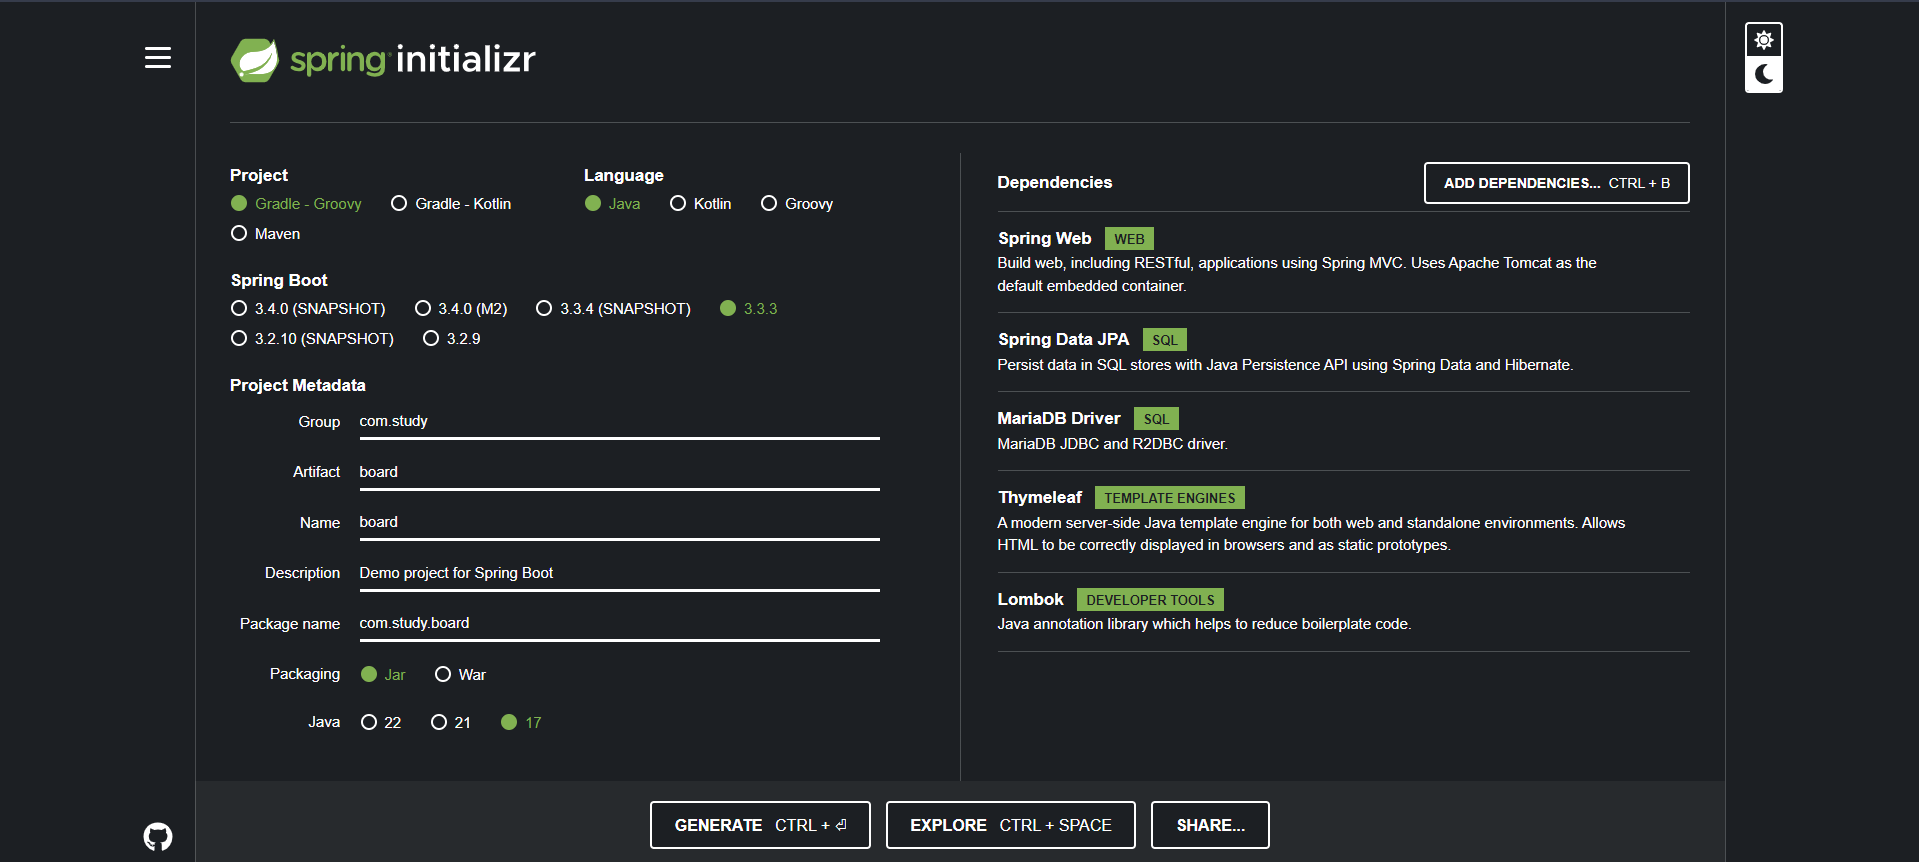Select the Spring Web dependency
Viewport: 1919px width, 862px height.
(1343, 262)
